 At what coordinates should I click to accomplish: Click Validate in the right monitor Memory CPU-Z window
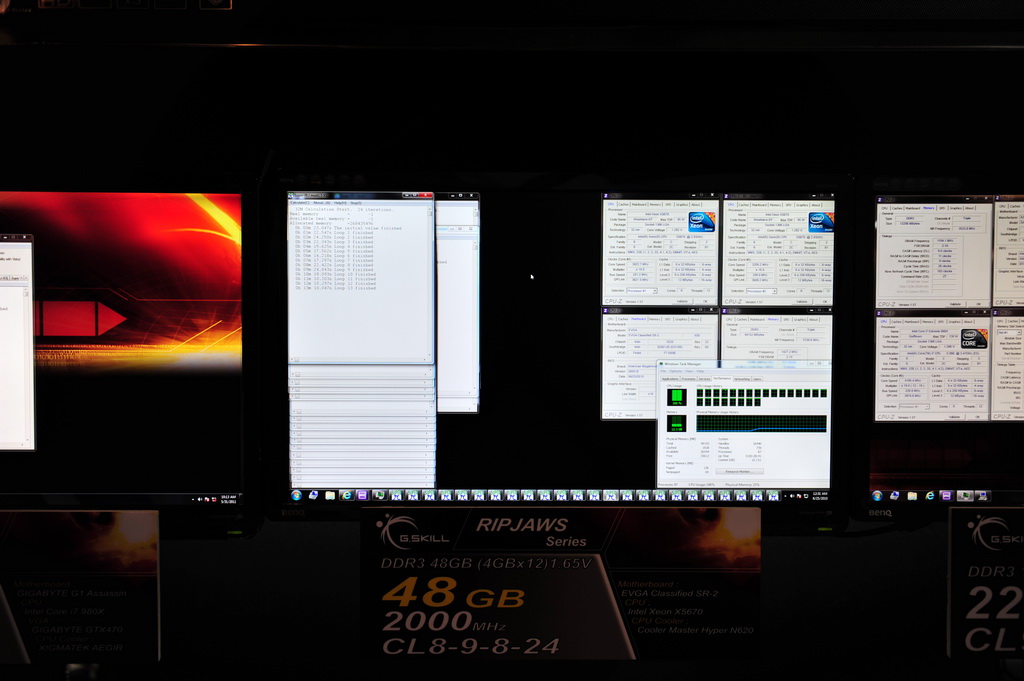pos(955,304)
